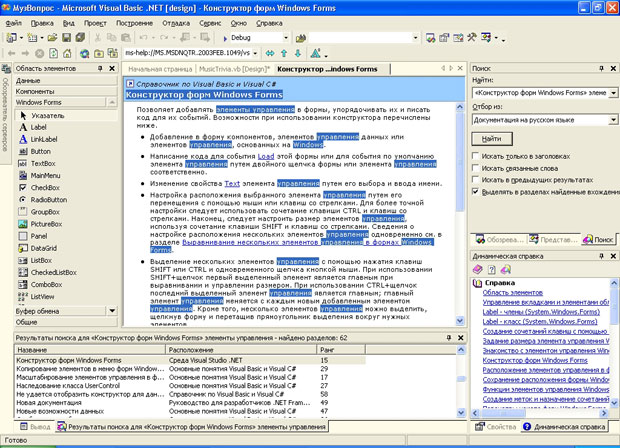Click the help article vertical scrollbar
The width and height of the screenshot is (620, 448).
coord(459,214)
